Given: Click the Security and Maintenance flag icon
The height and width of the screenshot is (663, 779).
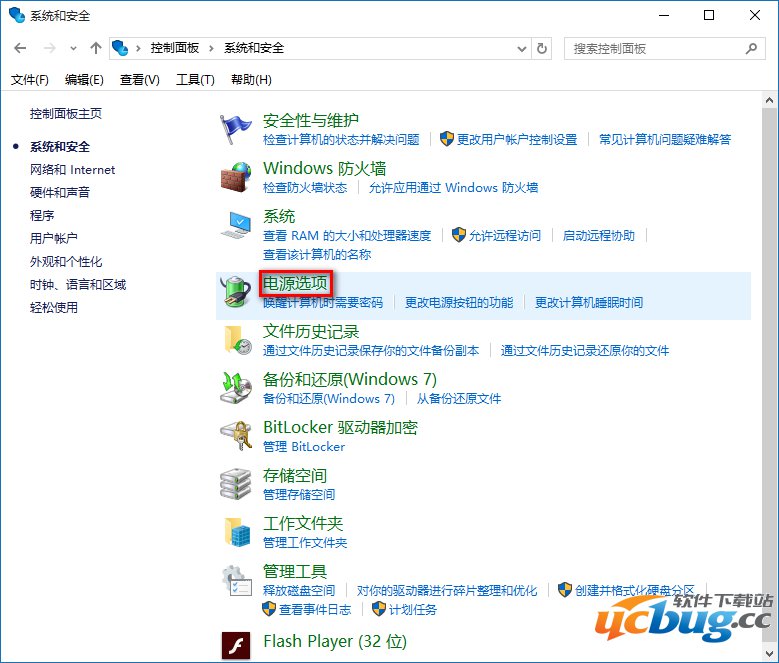Looking at the screenshot, I should 236,129.
